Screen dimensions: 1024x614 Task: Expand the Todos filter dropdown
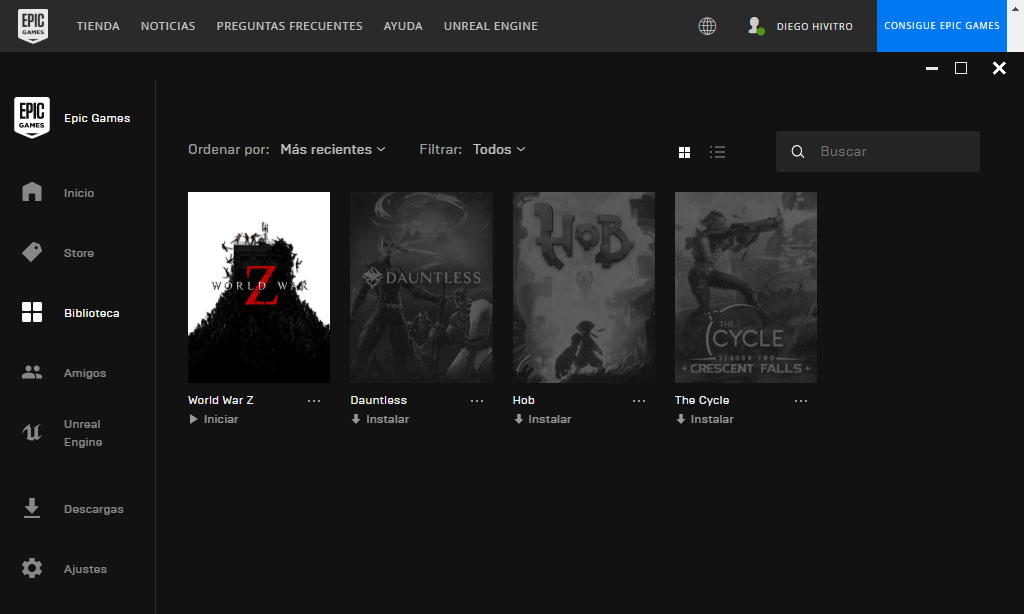[x=498, y=148]
